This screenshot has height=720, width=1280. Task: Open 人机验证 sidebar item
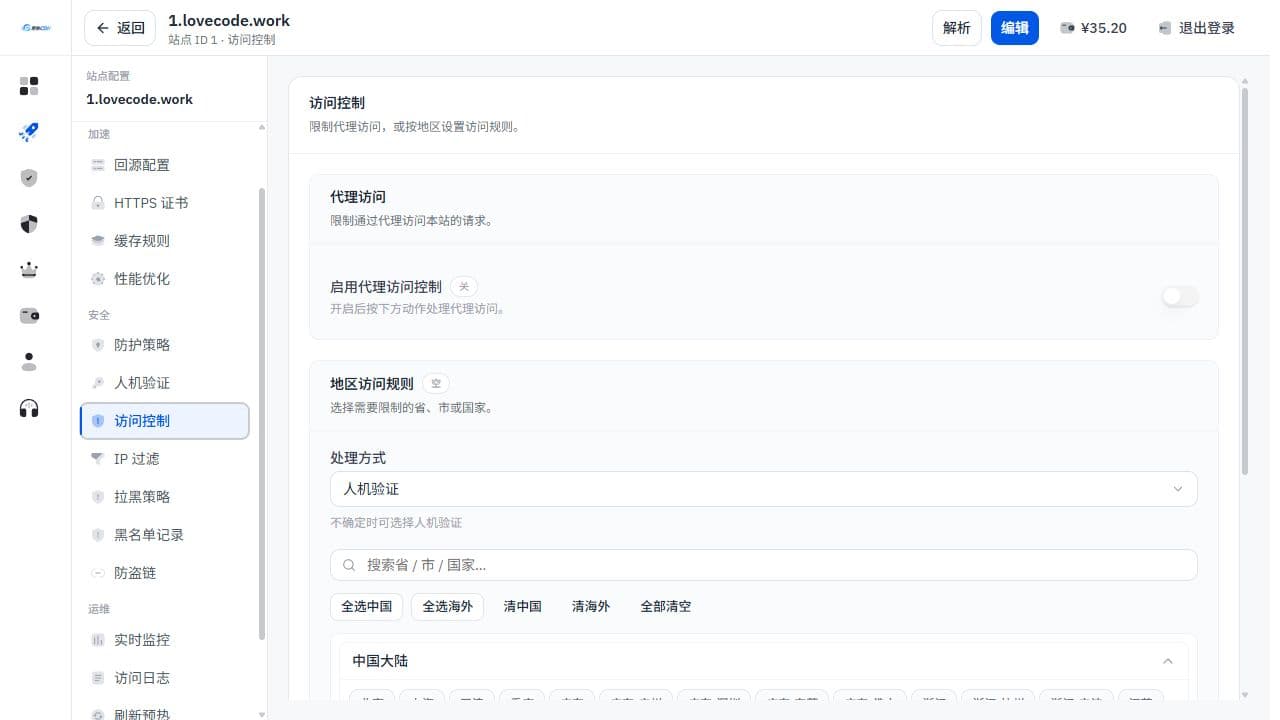point(165,383)
